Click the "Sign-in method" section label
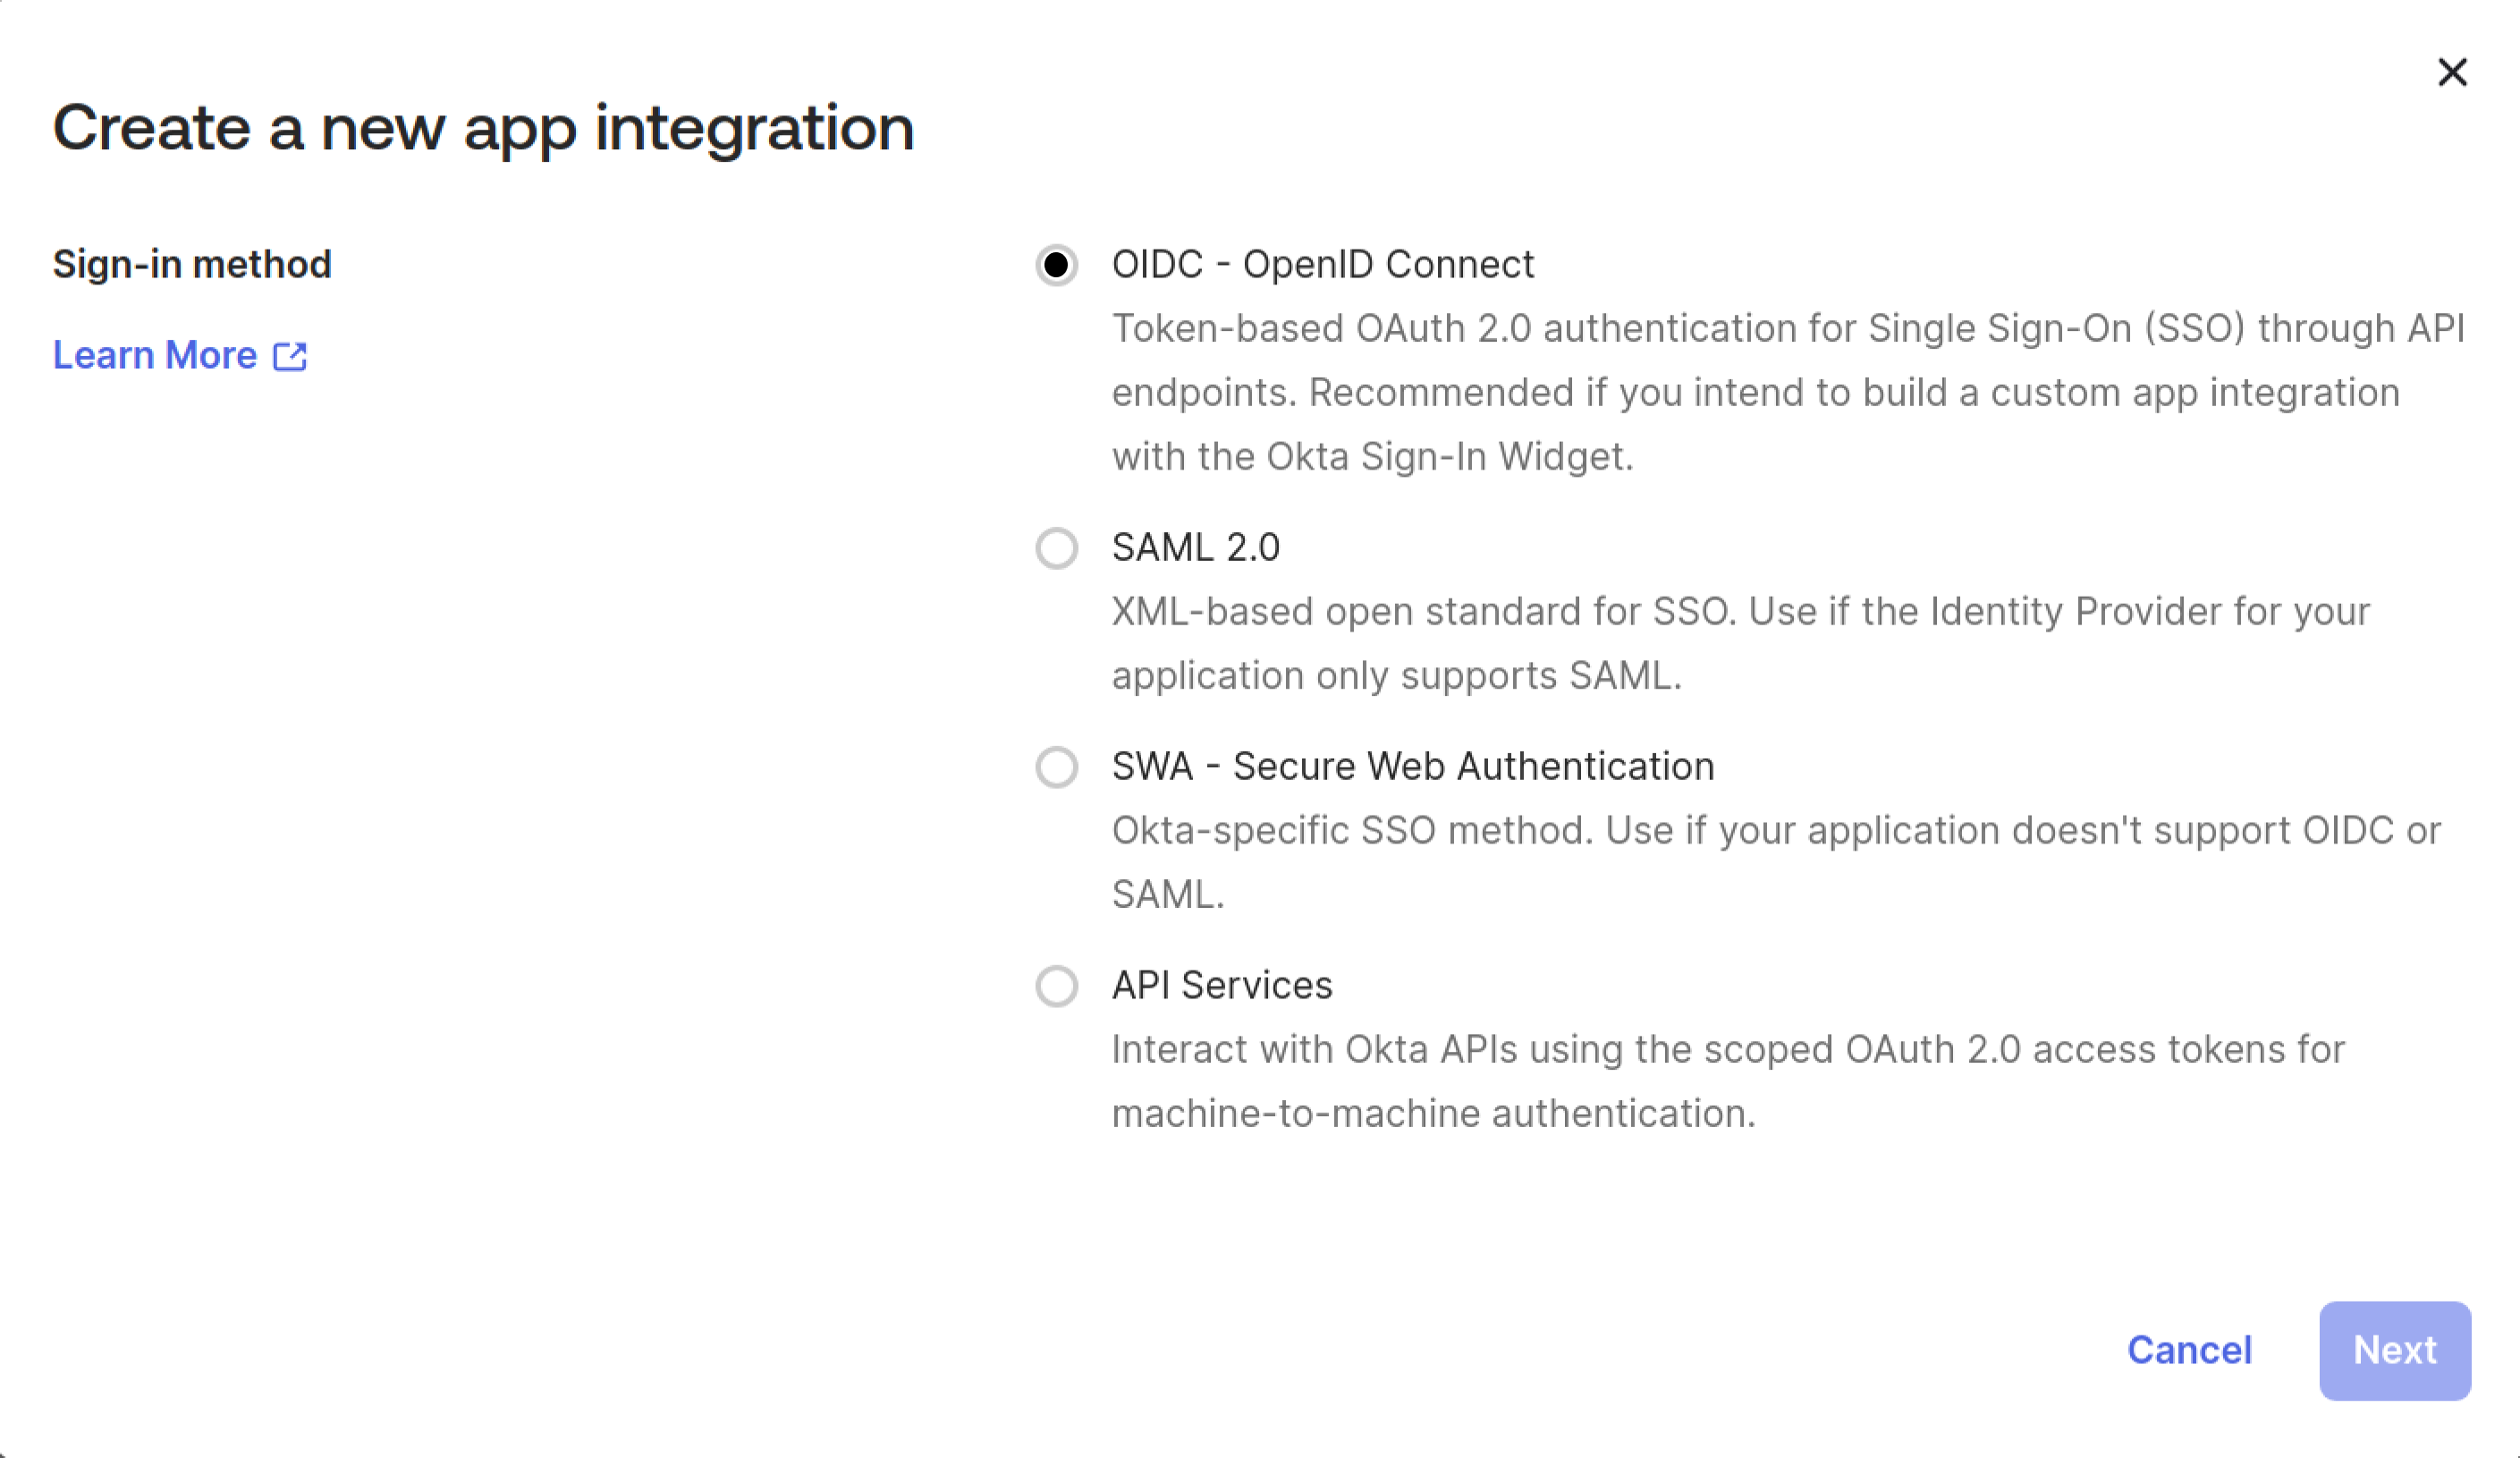The image size is (2520, 1458). (x=192, y=265)
